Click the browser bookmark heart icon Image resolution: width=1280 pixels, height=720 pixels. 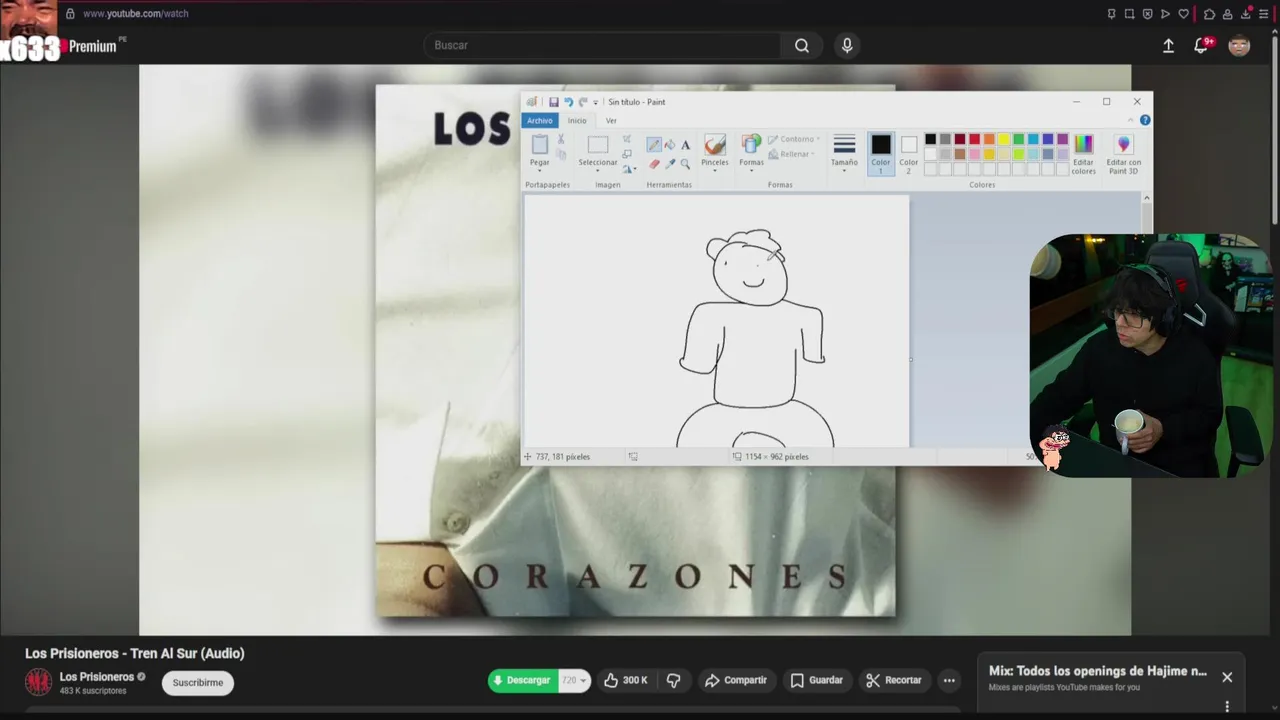click(1184, 14)
